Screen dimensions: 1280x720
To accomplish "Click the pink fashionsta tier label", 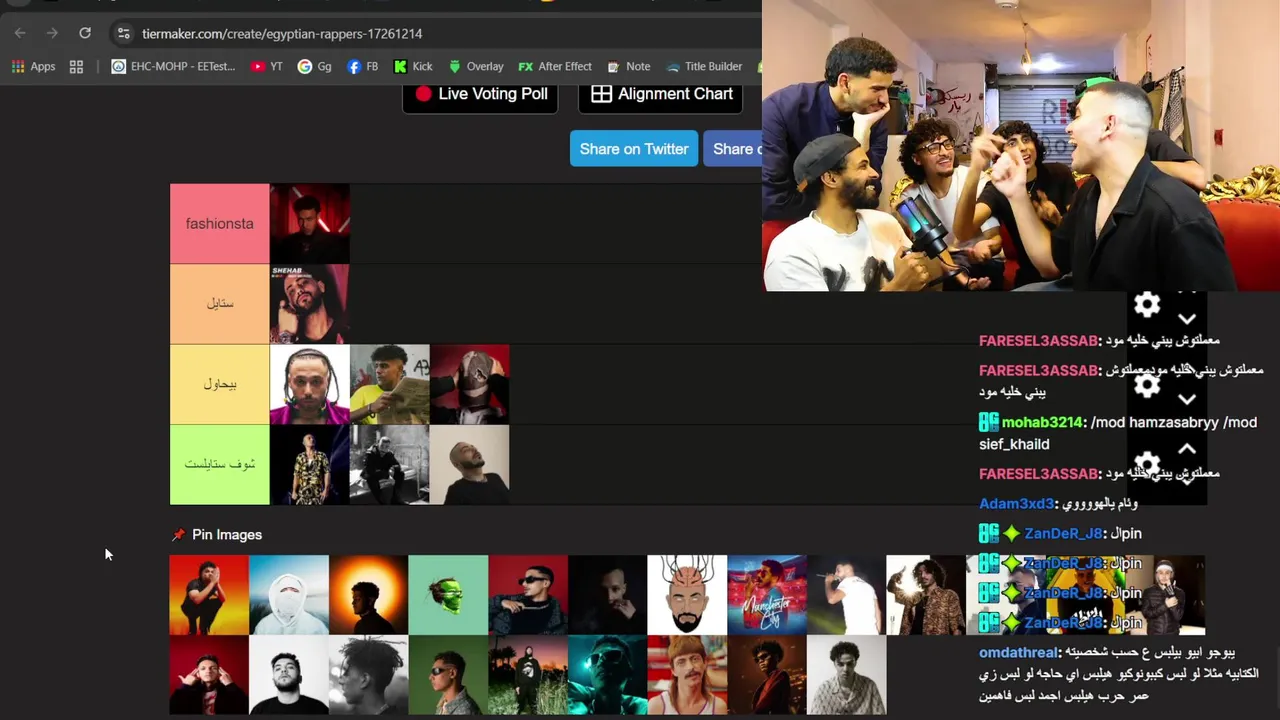I will [x=220, y=224].
